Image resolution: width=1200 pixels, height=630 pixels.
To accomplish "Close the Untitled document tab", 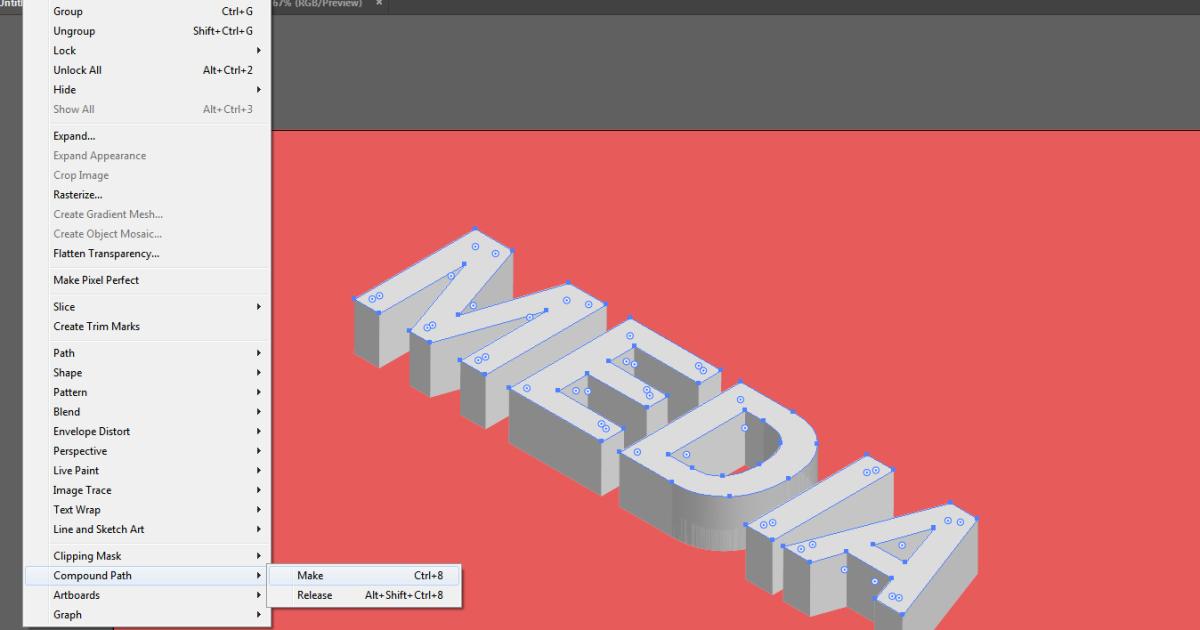I will [378, 3].
